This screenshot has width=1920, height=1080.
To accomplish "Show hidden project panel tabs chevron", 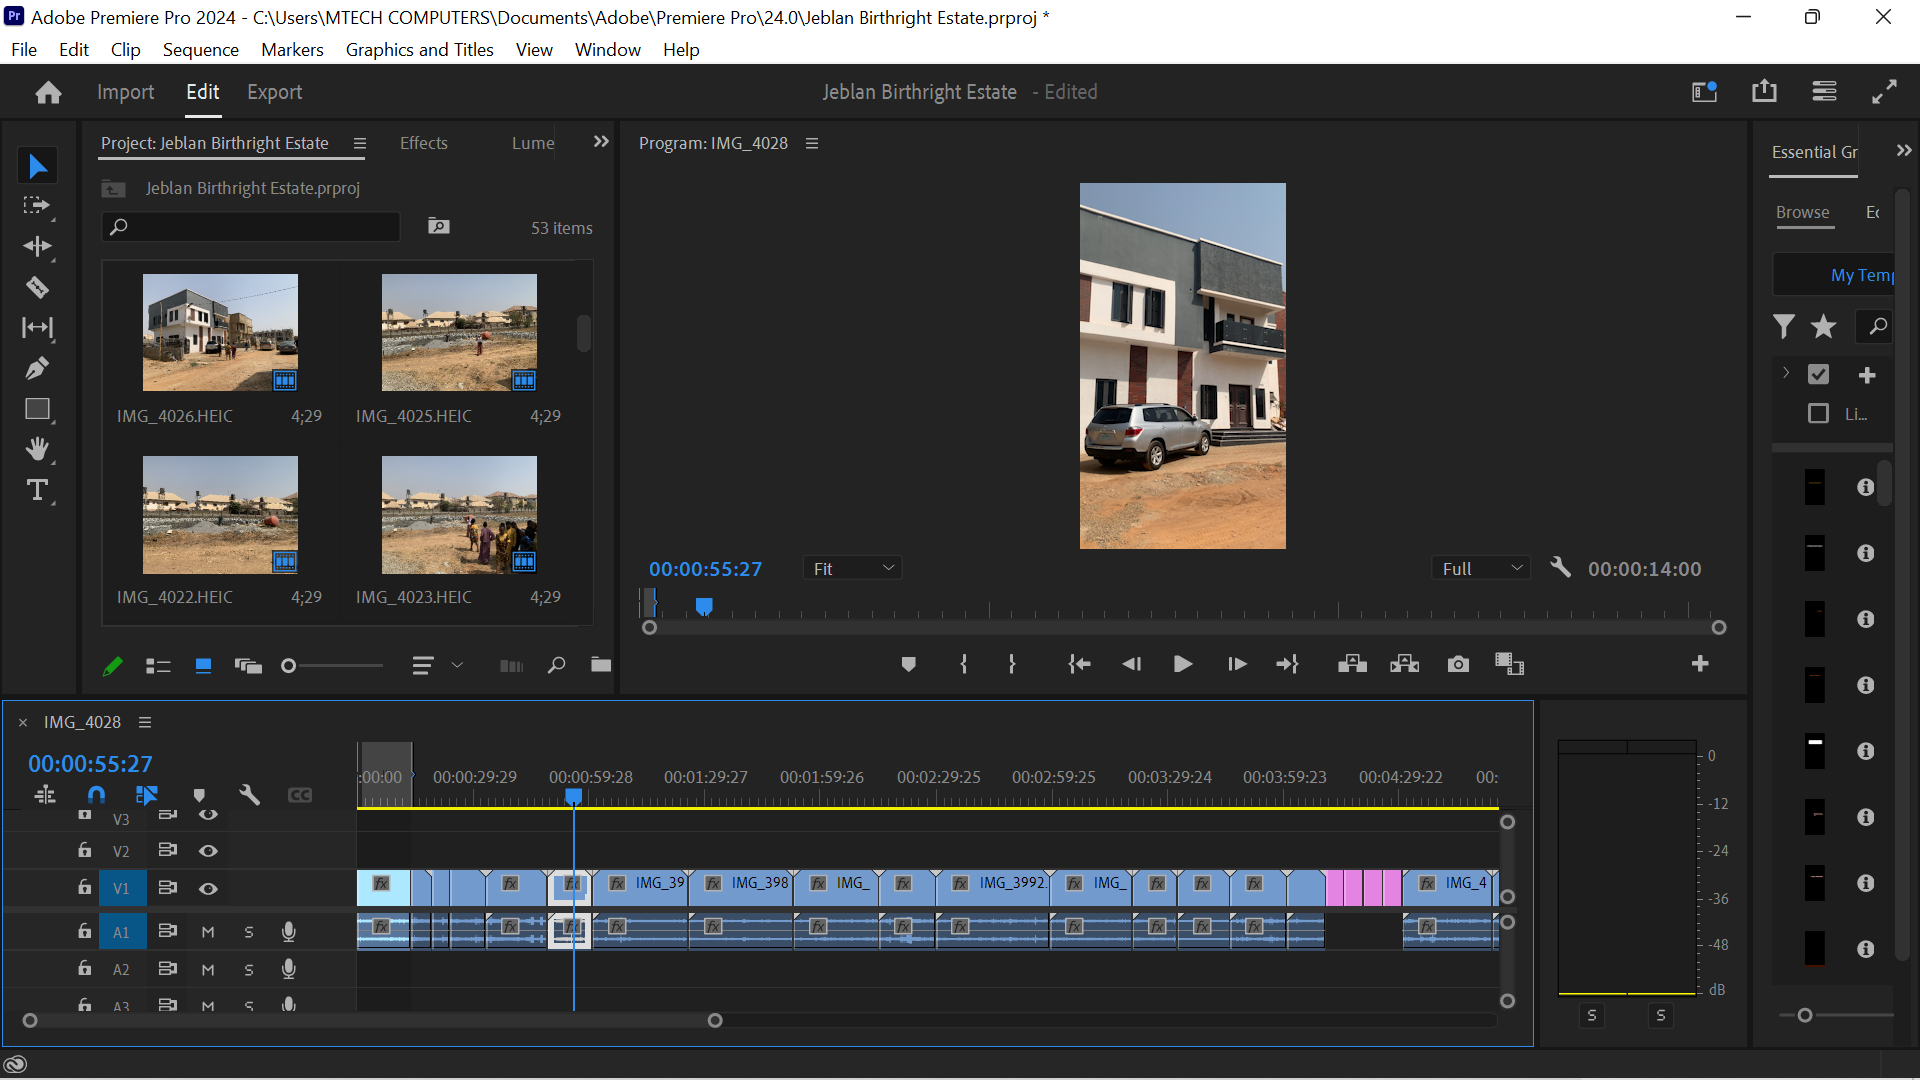I will click(x=601, y=142).
